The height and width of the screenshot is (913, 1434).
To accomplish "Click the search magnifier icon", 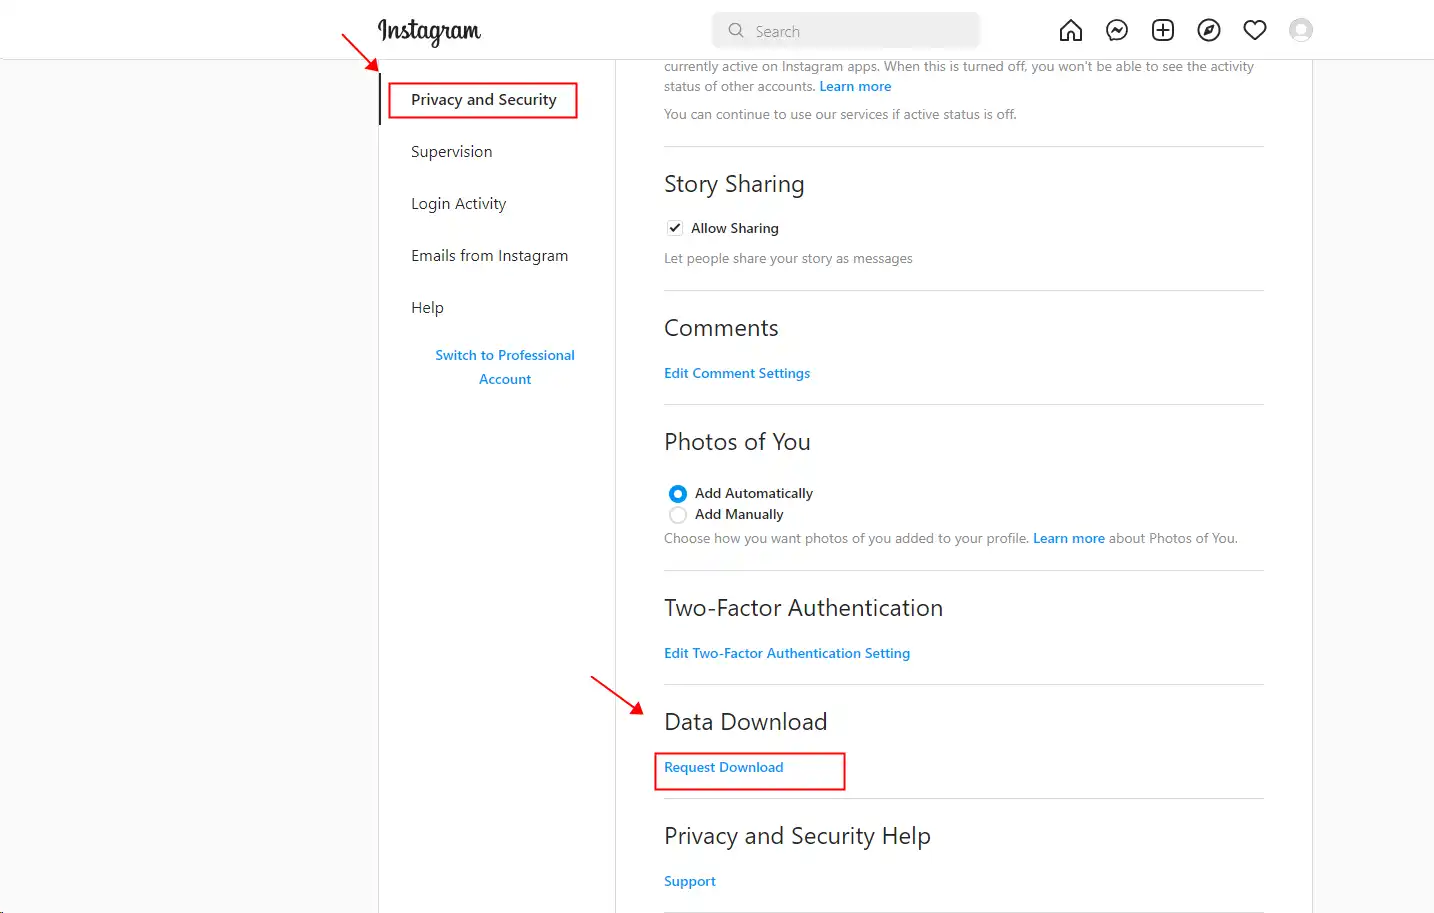I will [736, 31].
